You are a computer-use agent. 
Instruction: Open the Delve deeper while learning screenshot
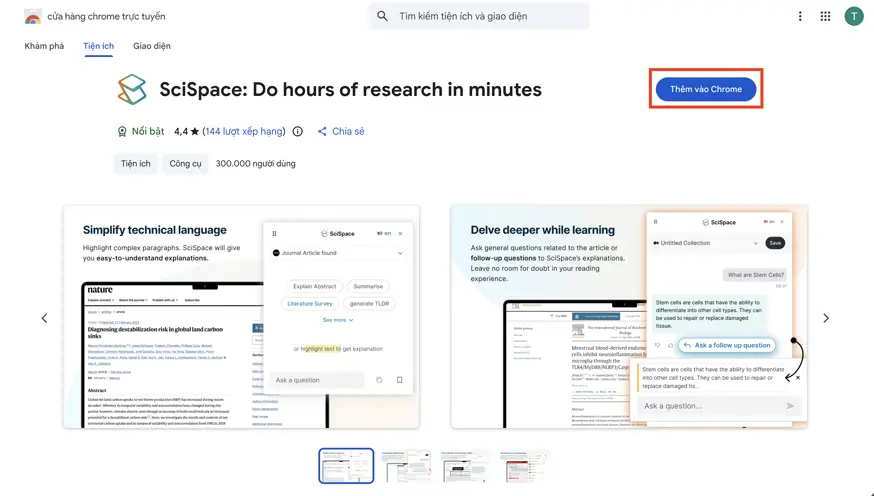pyautogui.click(x=629, y=317)
